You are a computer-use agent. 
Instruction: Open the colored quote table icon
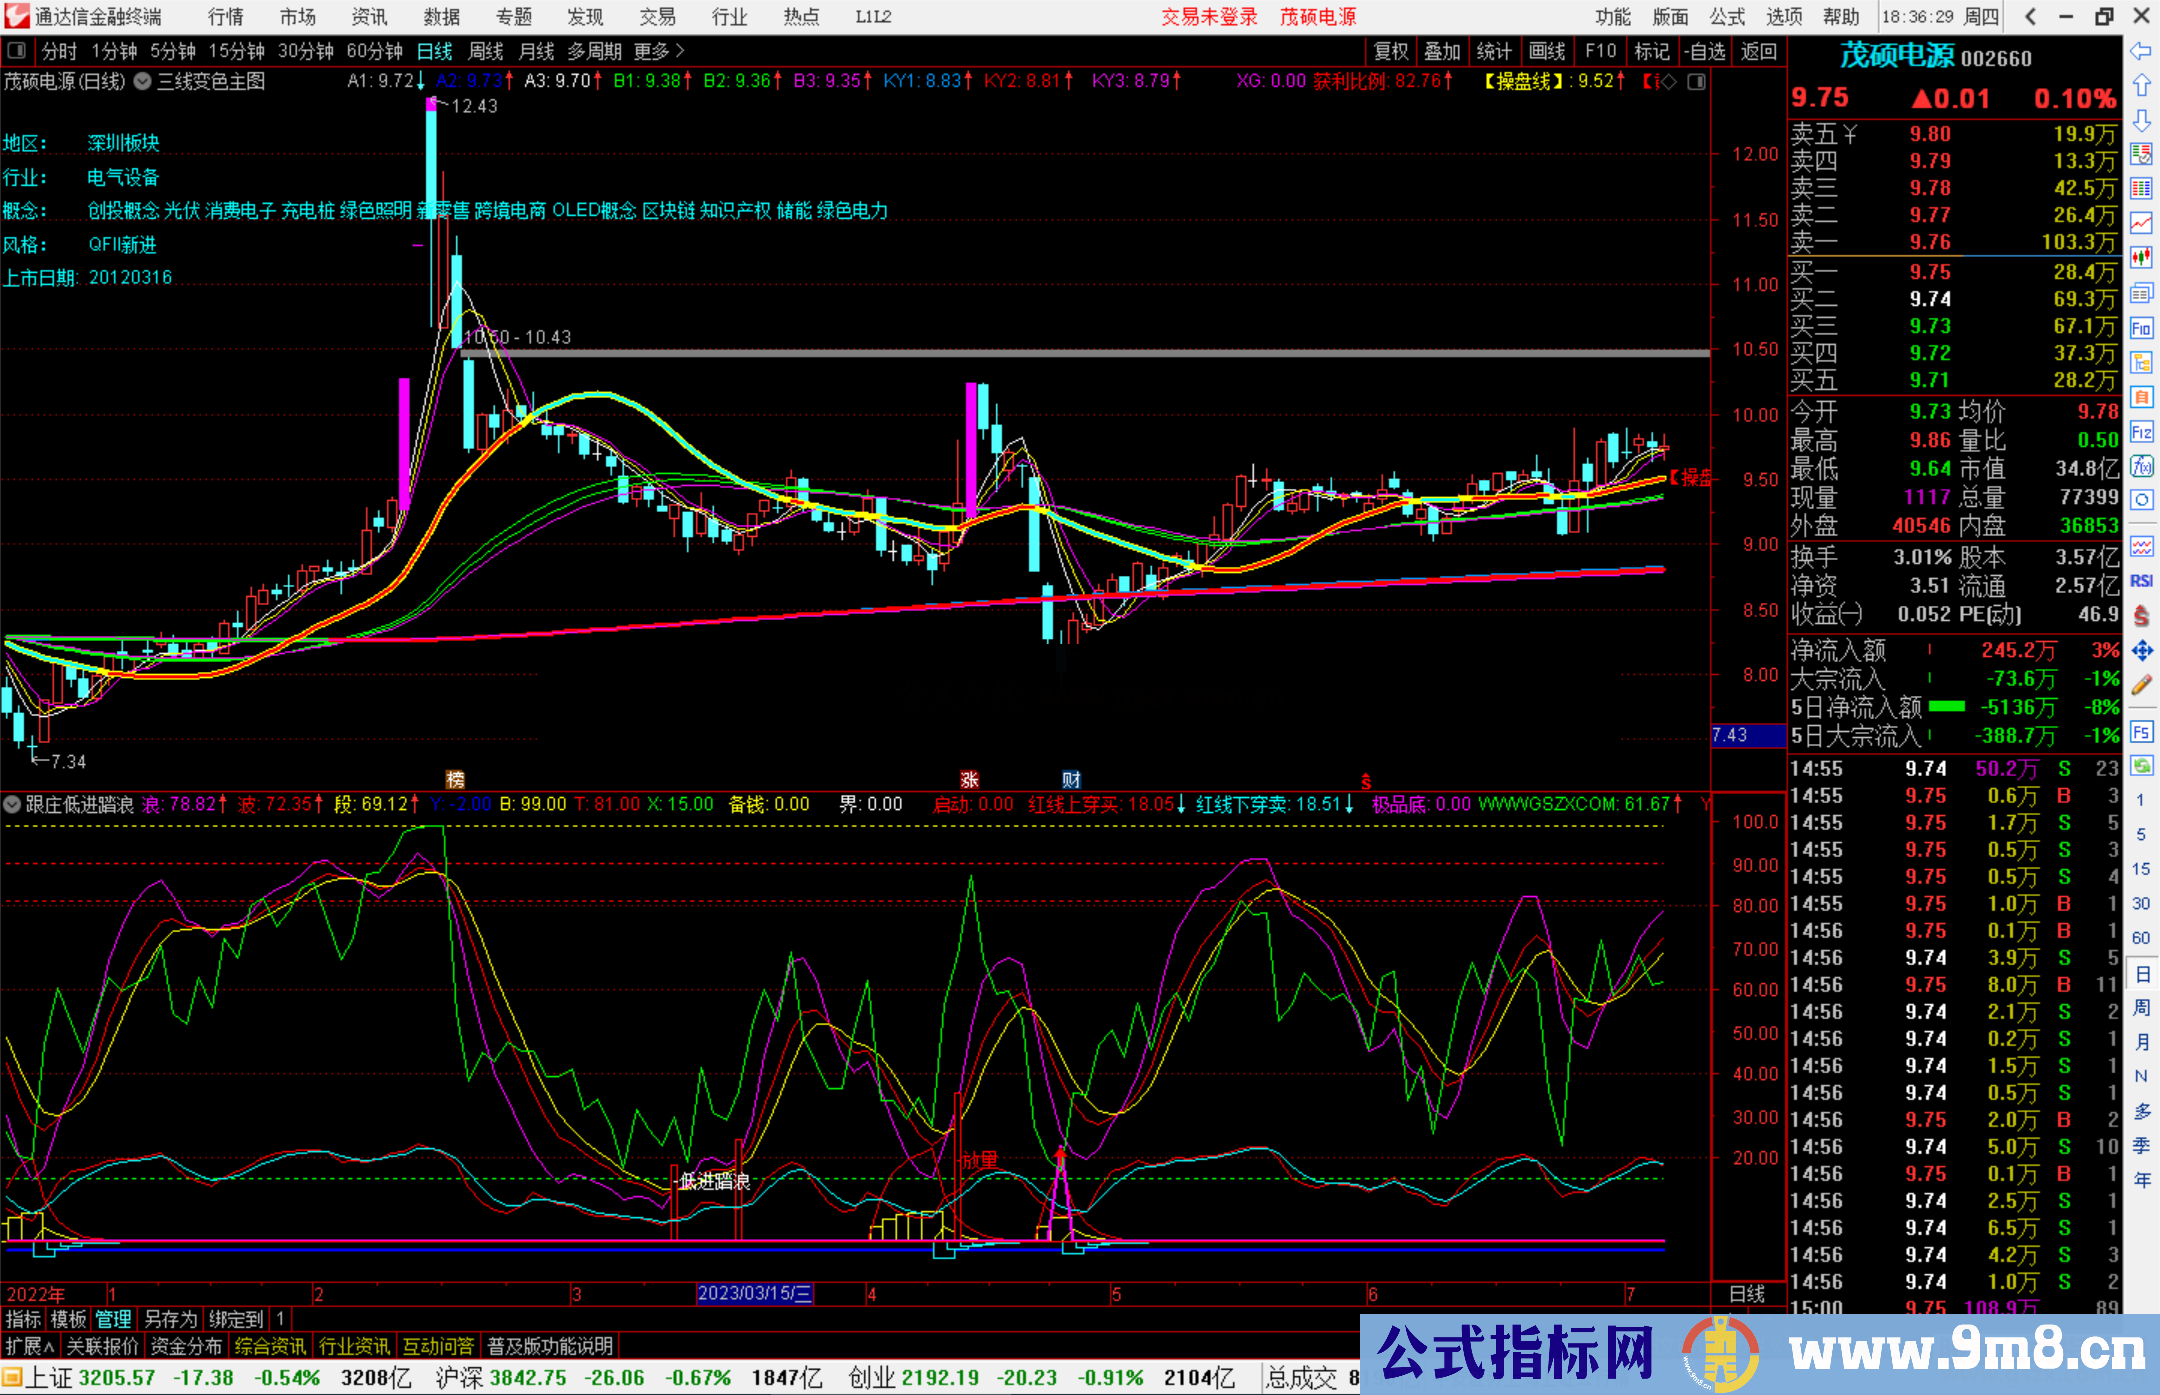click(2141, 188)
